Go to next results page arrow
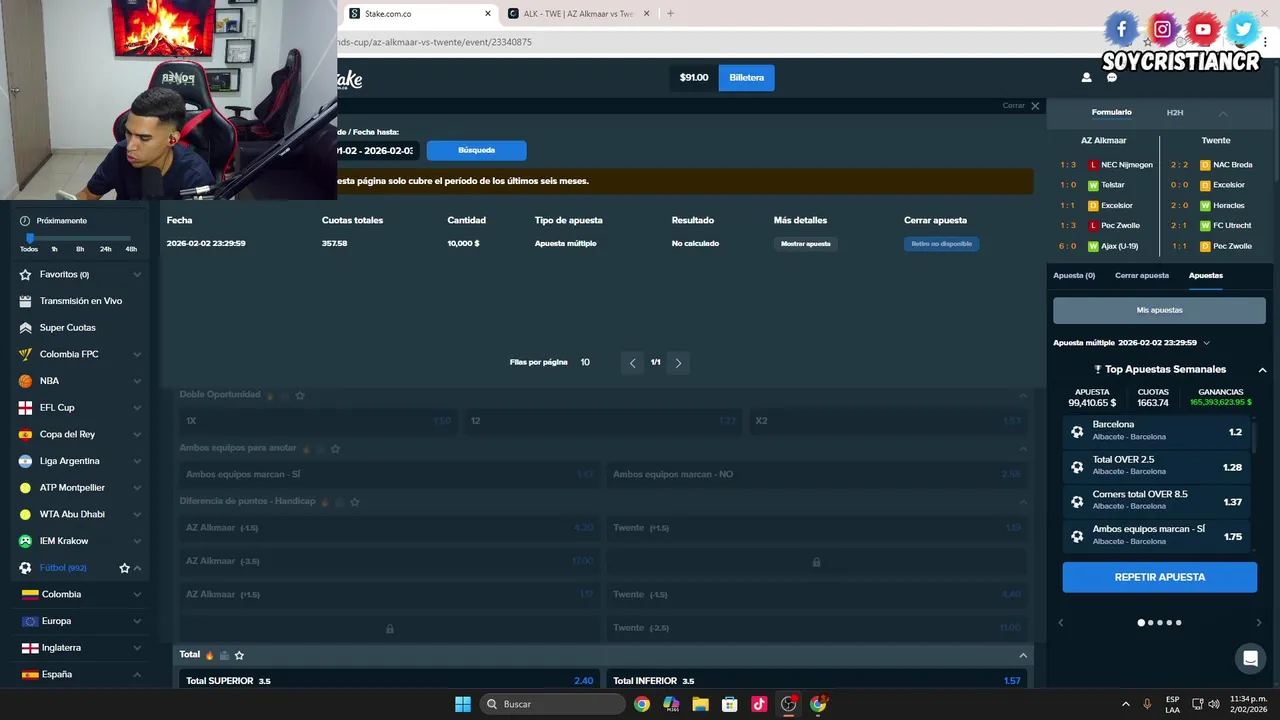1280x720 pixels. pyautogui.click(x=678, y=363)
